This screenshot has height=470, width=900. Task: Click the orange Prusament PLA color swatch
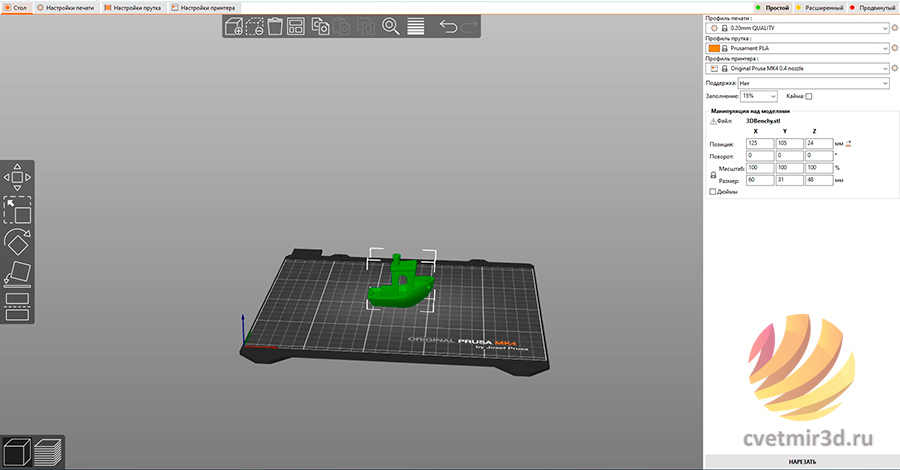click(x=714, y=48)
